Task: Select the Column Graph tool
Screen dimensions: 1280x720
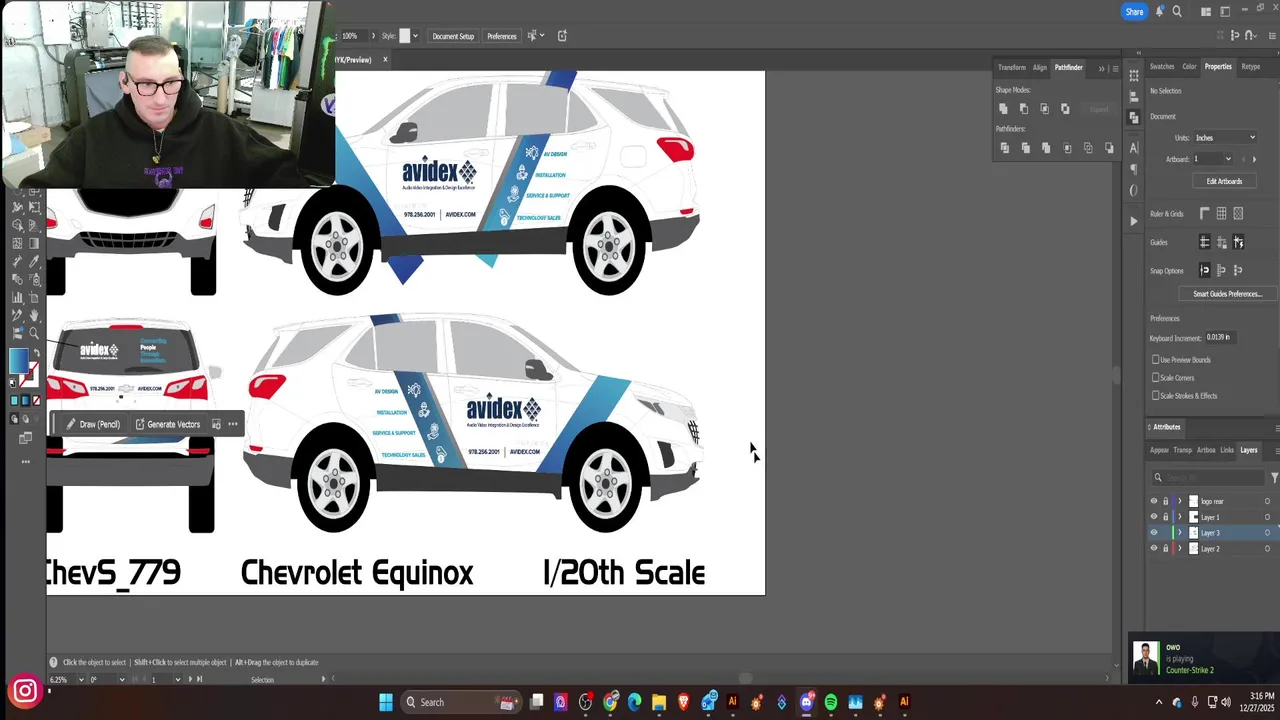Action: click(x=17, y=297)
